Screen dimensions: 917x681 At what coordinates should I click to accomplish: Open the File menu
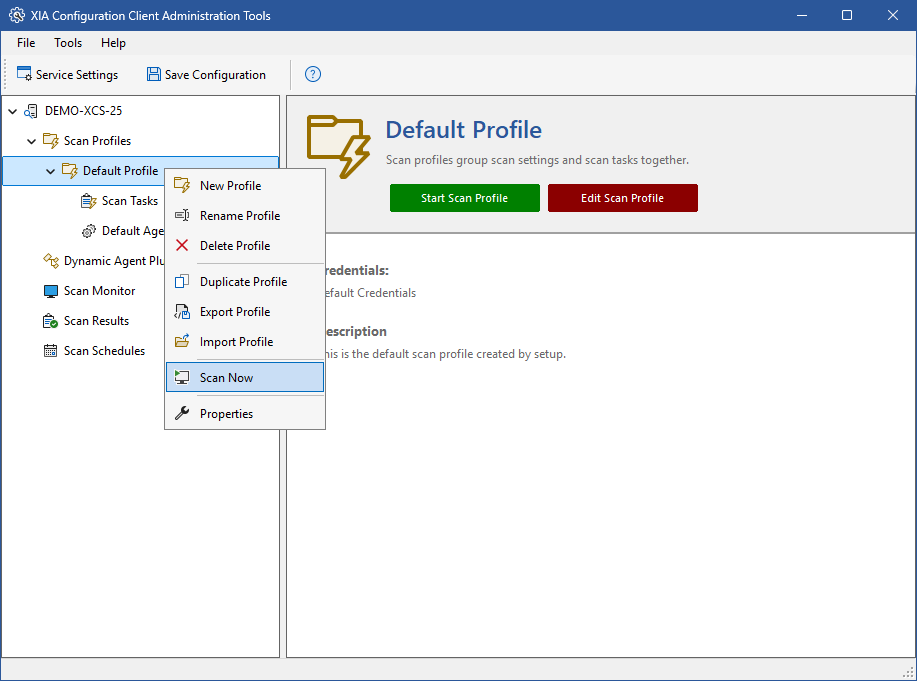pos(26,43)
